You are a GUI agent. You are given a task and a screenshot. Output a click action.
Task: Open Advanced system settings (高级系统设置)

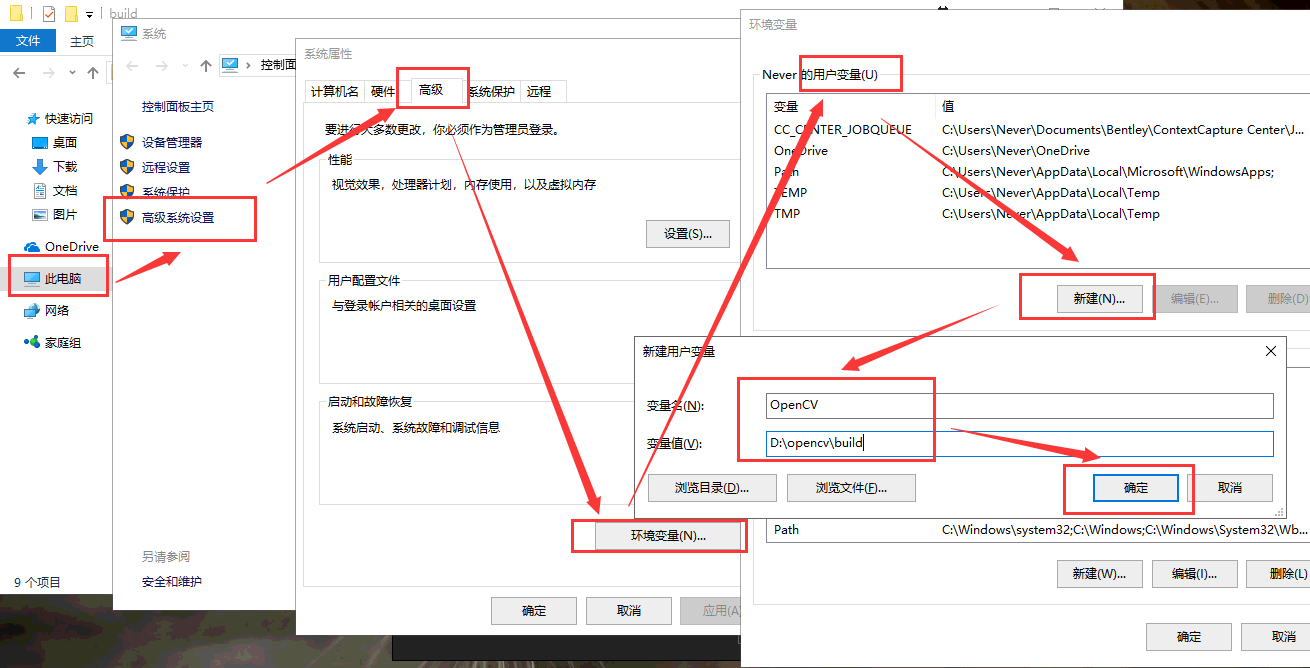178,218
